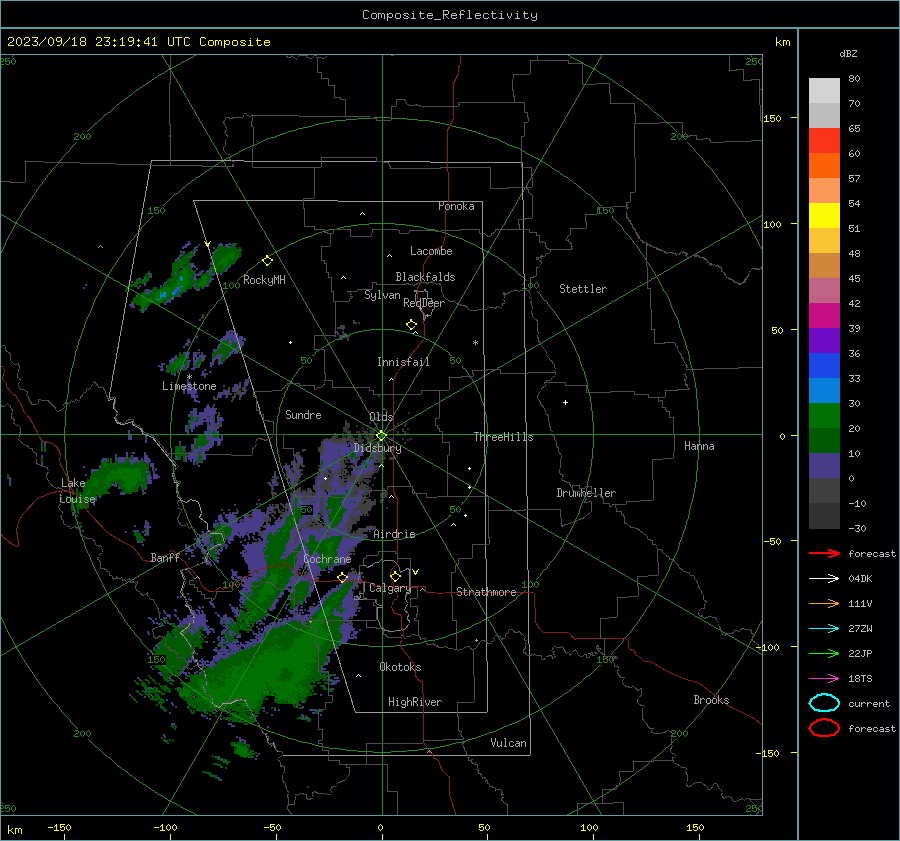Click the Banff city label
Screen dimensions: 900x841
coord(165,557)
